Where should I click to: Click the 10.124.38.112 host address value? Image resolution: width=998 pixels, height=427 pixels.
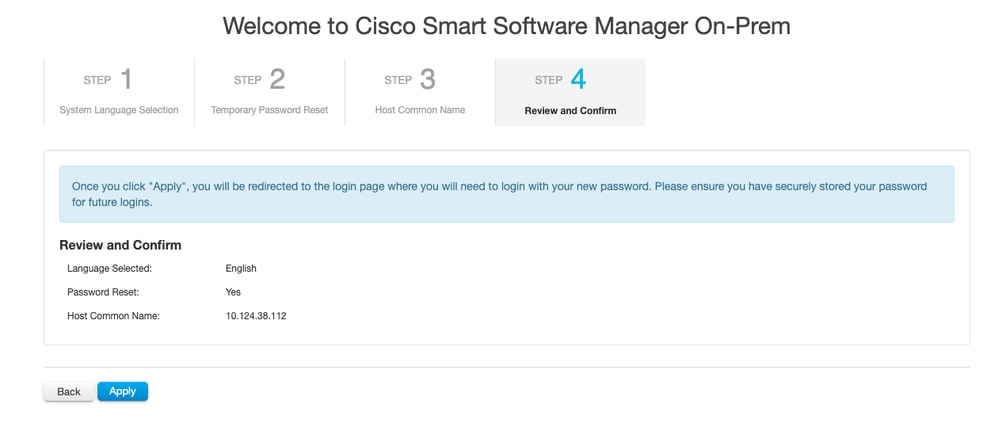click(x=256, y=316)
